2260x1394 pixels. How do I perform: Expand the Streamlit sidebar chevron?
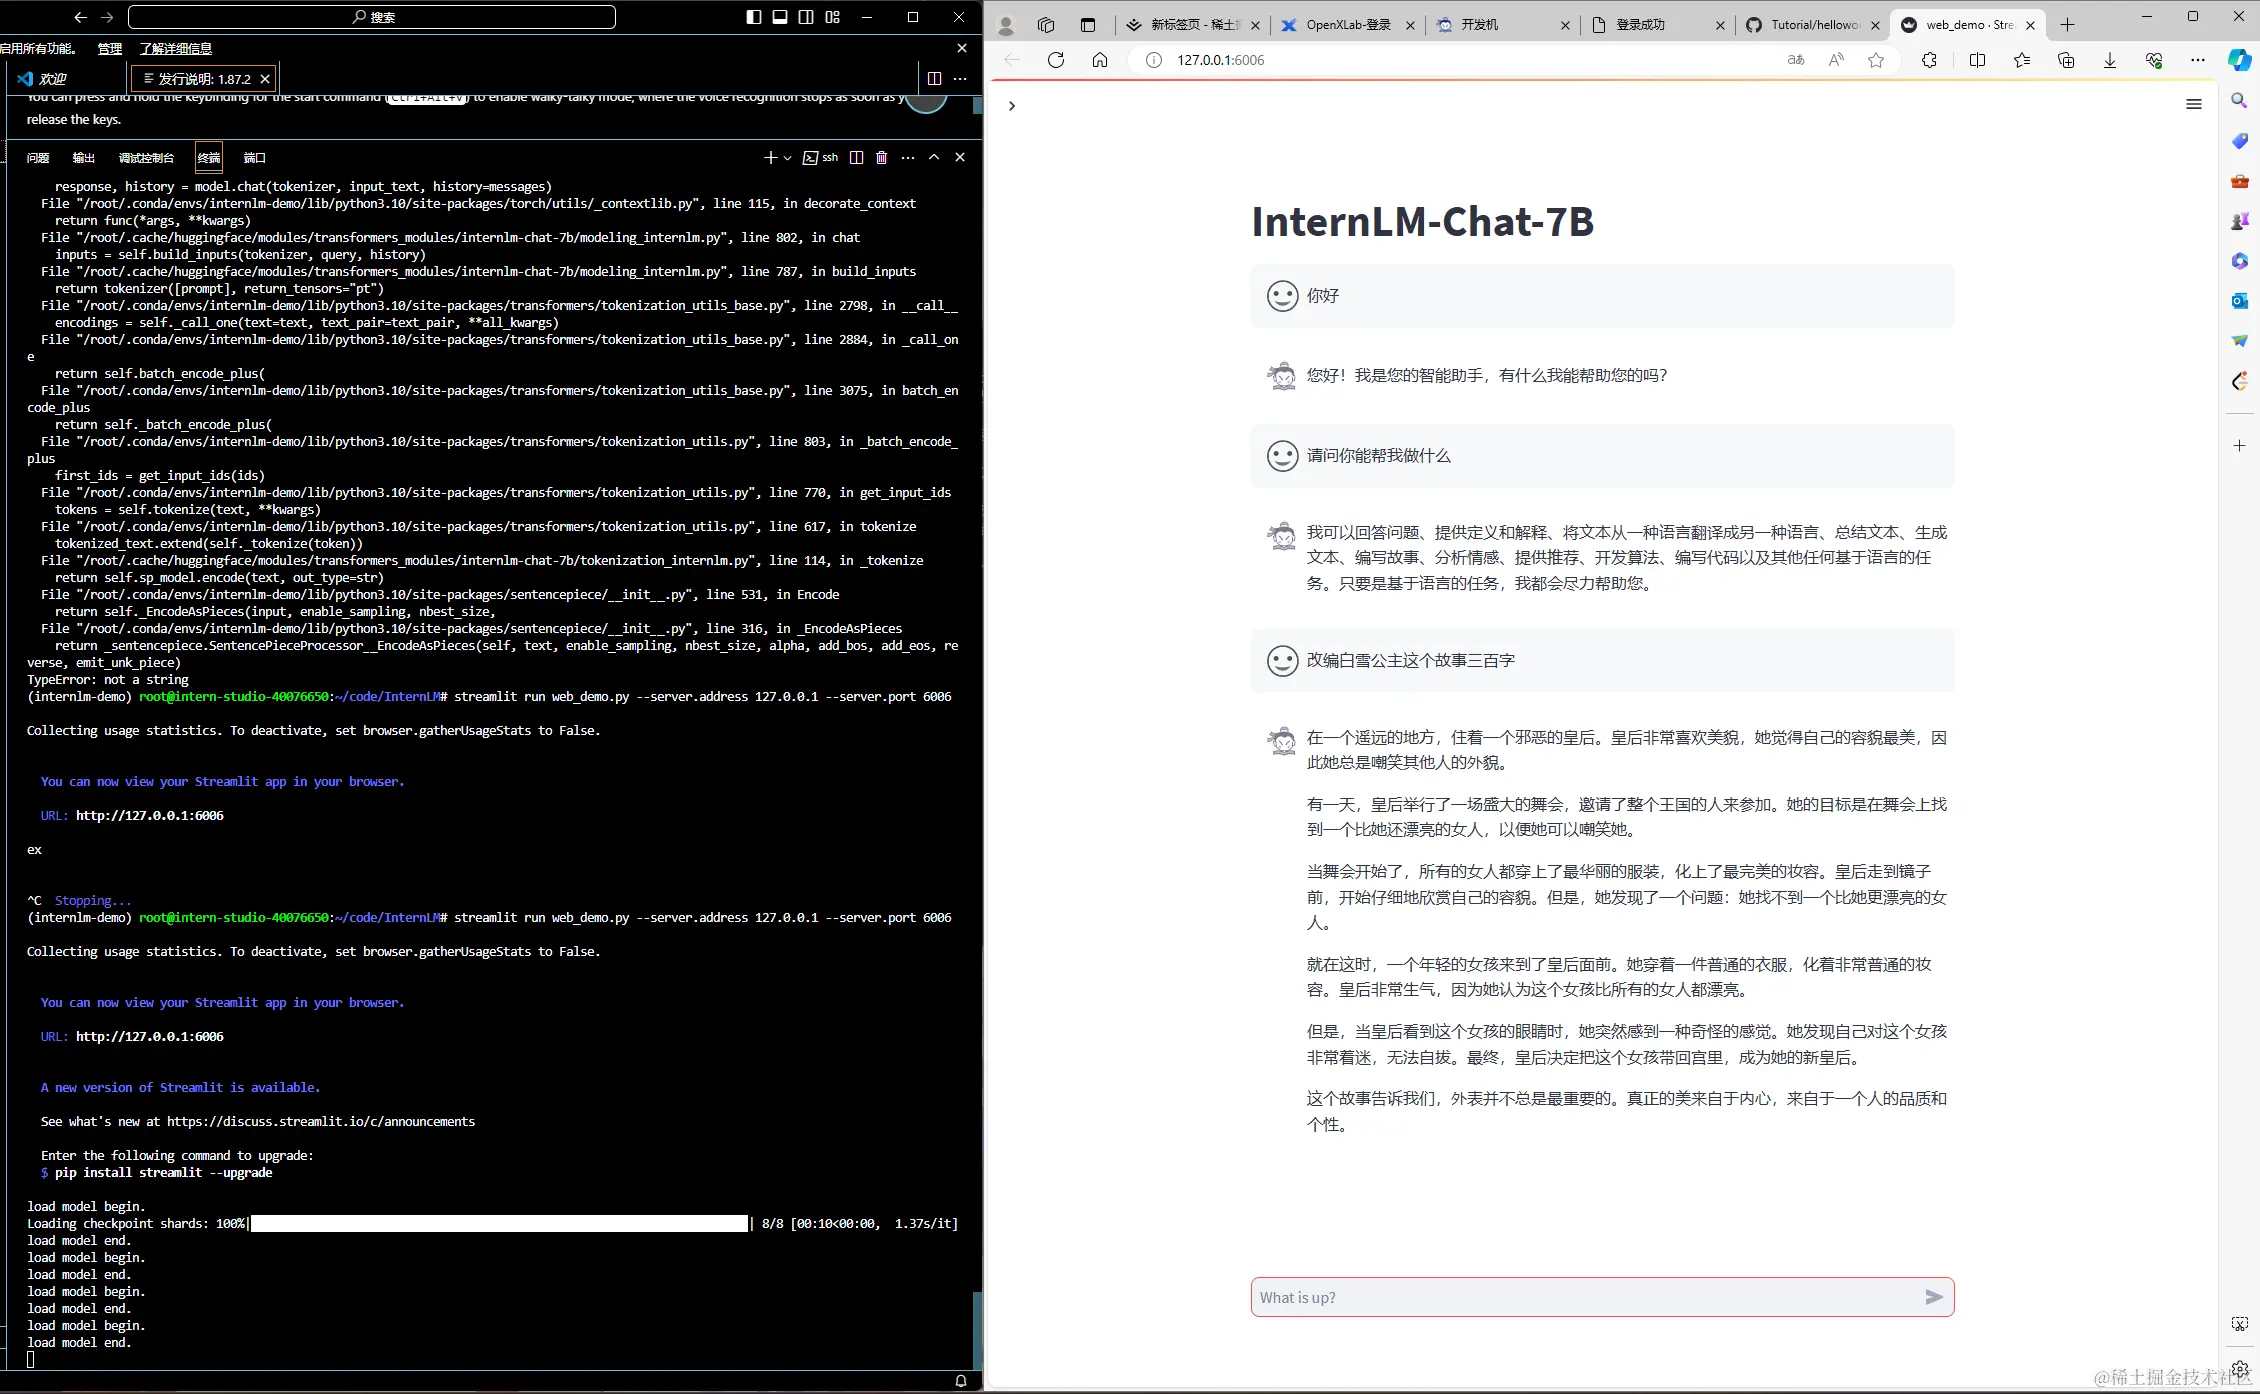[1012, 106]
